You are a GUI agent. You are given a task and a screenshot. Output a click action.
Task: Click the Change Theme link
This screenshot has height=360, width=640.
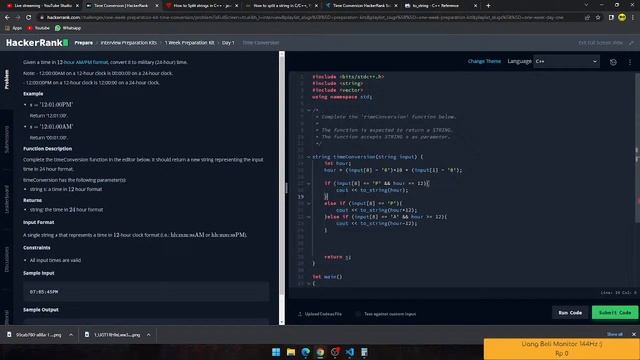pos(484,61)
